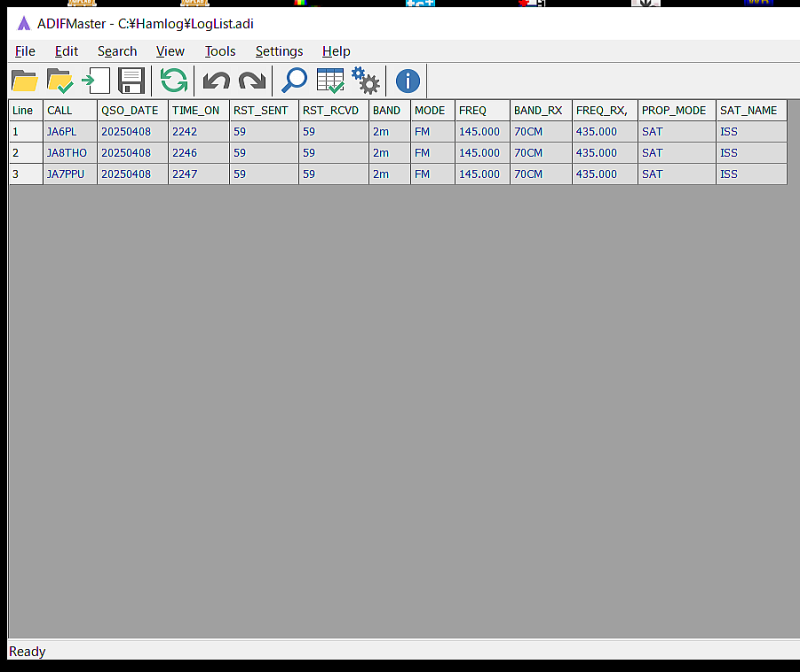Click the QSO_DATE column header

[133, 110]
